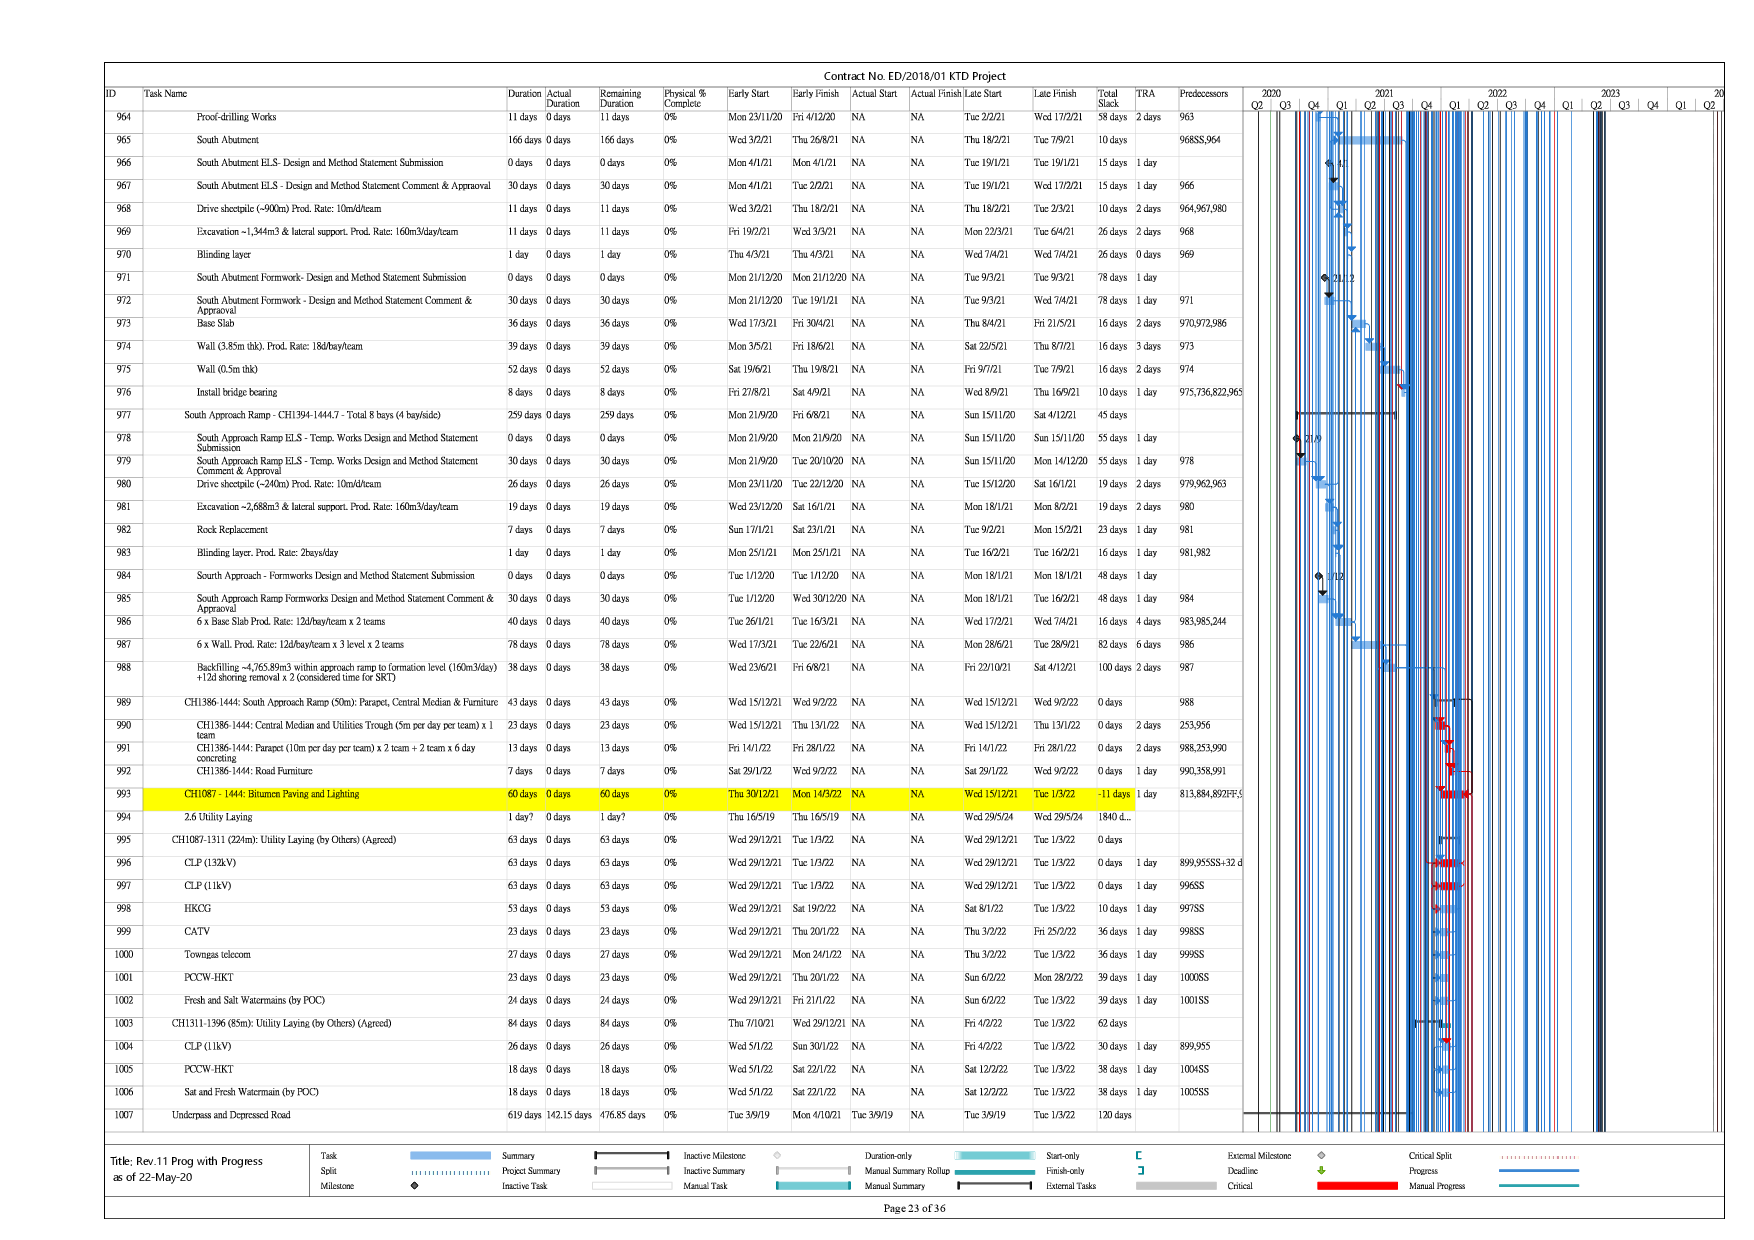Select the 1/12 milestone diamond in Gantt chart
The height and width of the screenshot is (1240, 1754).
[1318, 576]
